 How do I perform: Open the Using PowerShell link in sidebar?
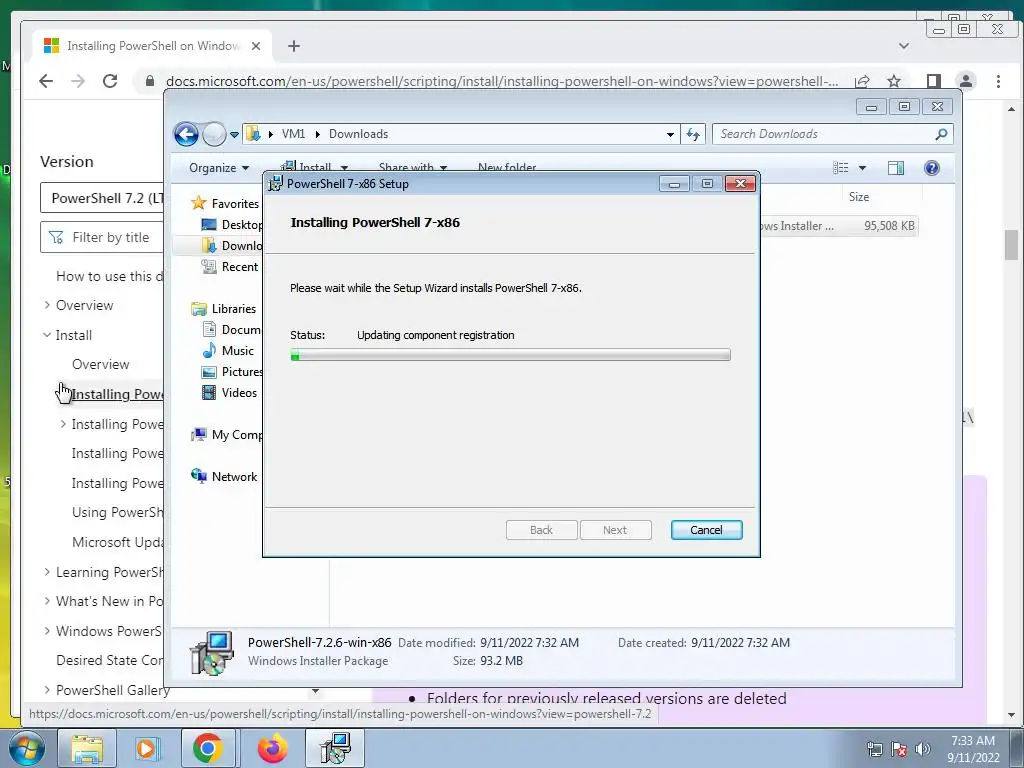point(118,512)
